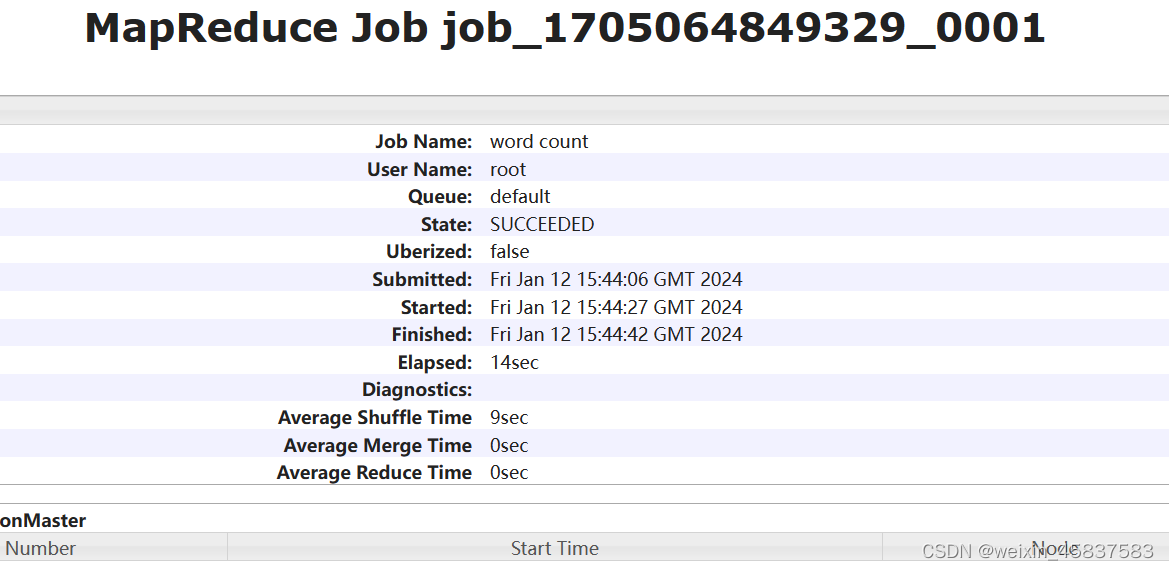1169x570 pixels.
Task: Select the 'root' user name value
Action: click(508, 169)
